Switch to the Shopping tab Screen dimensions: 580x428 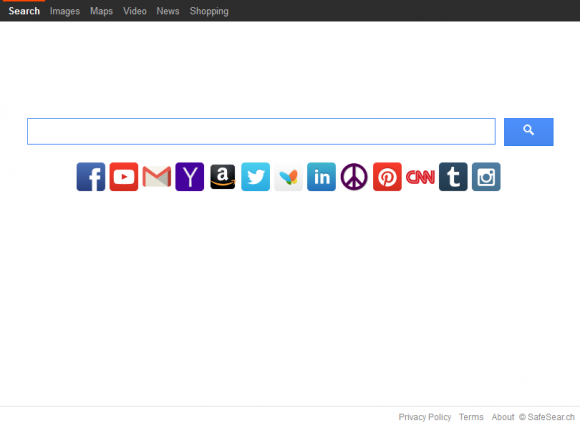point(209,11)
